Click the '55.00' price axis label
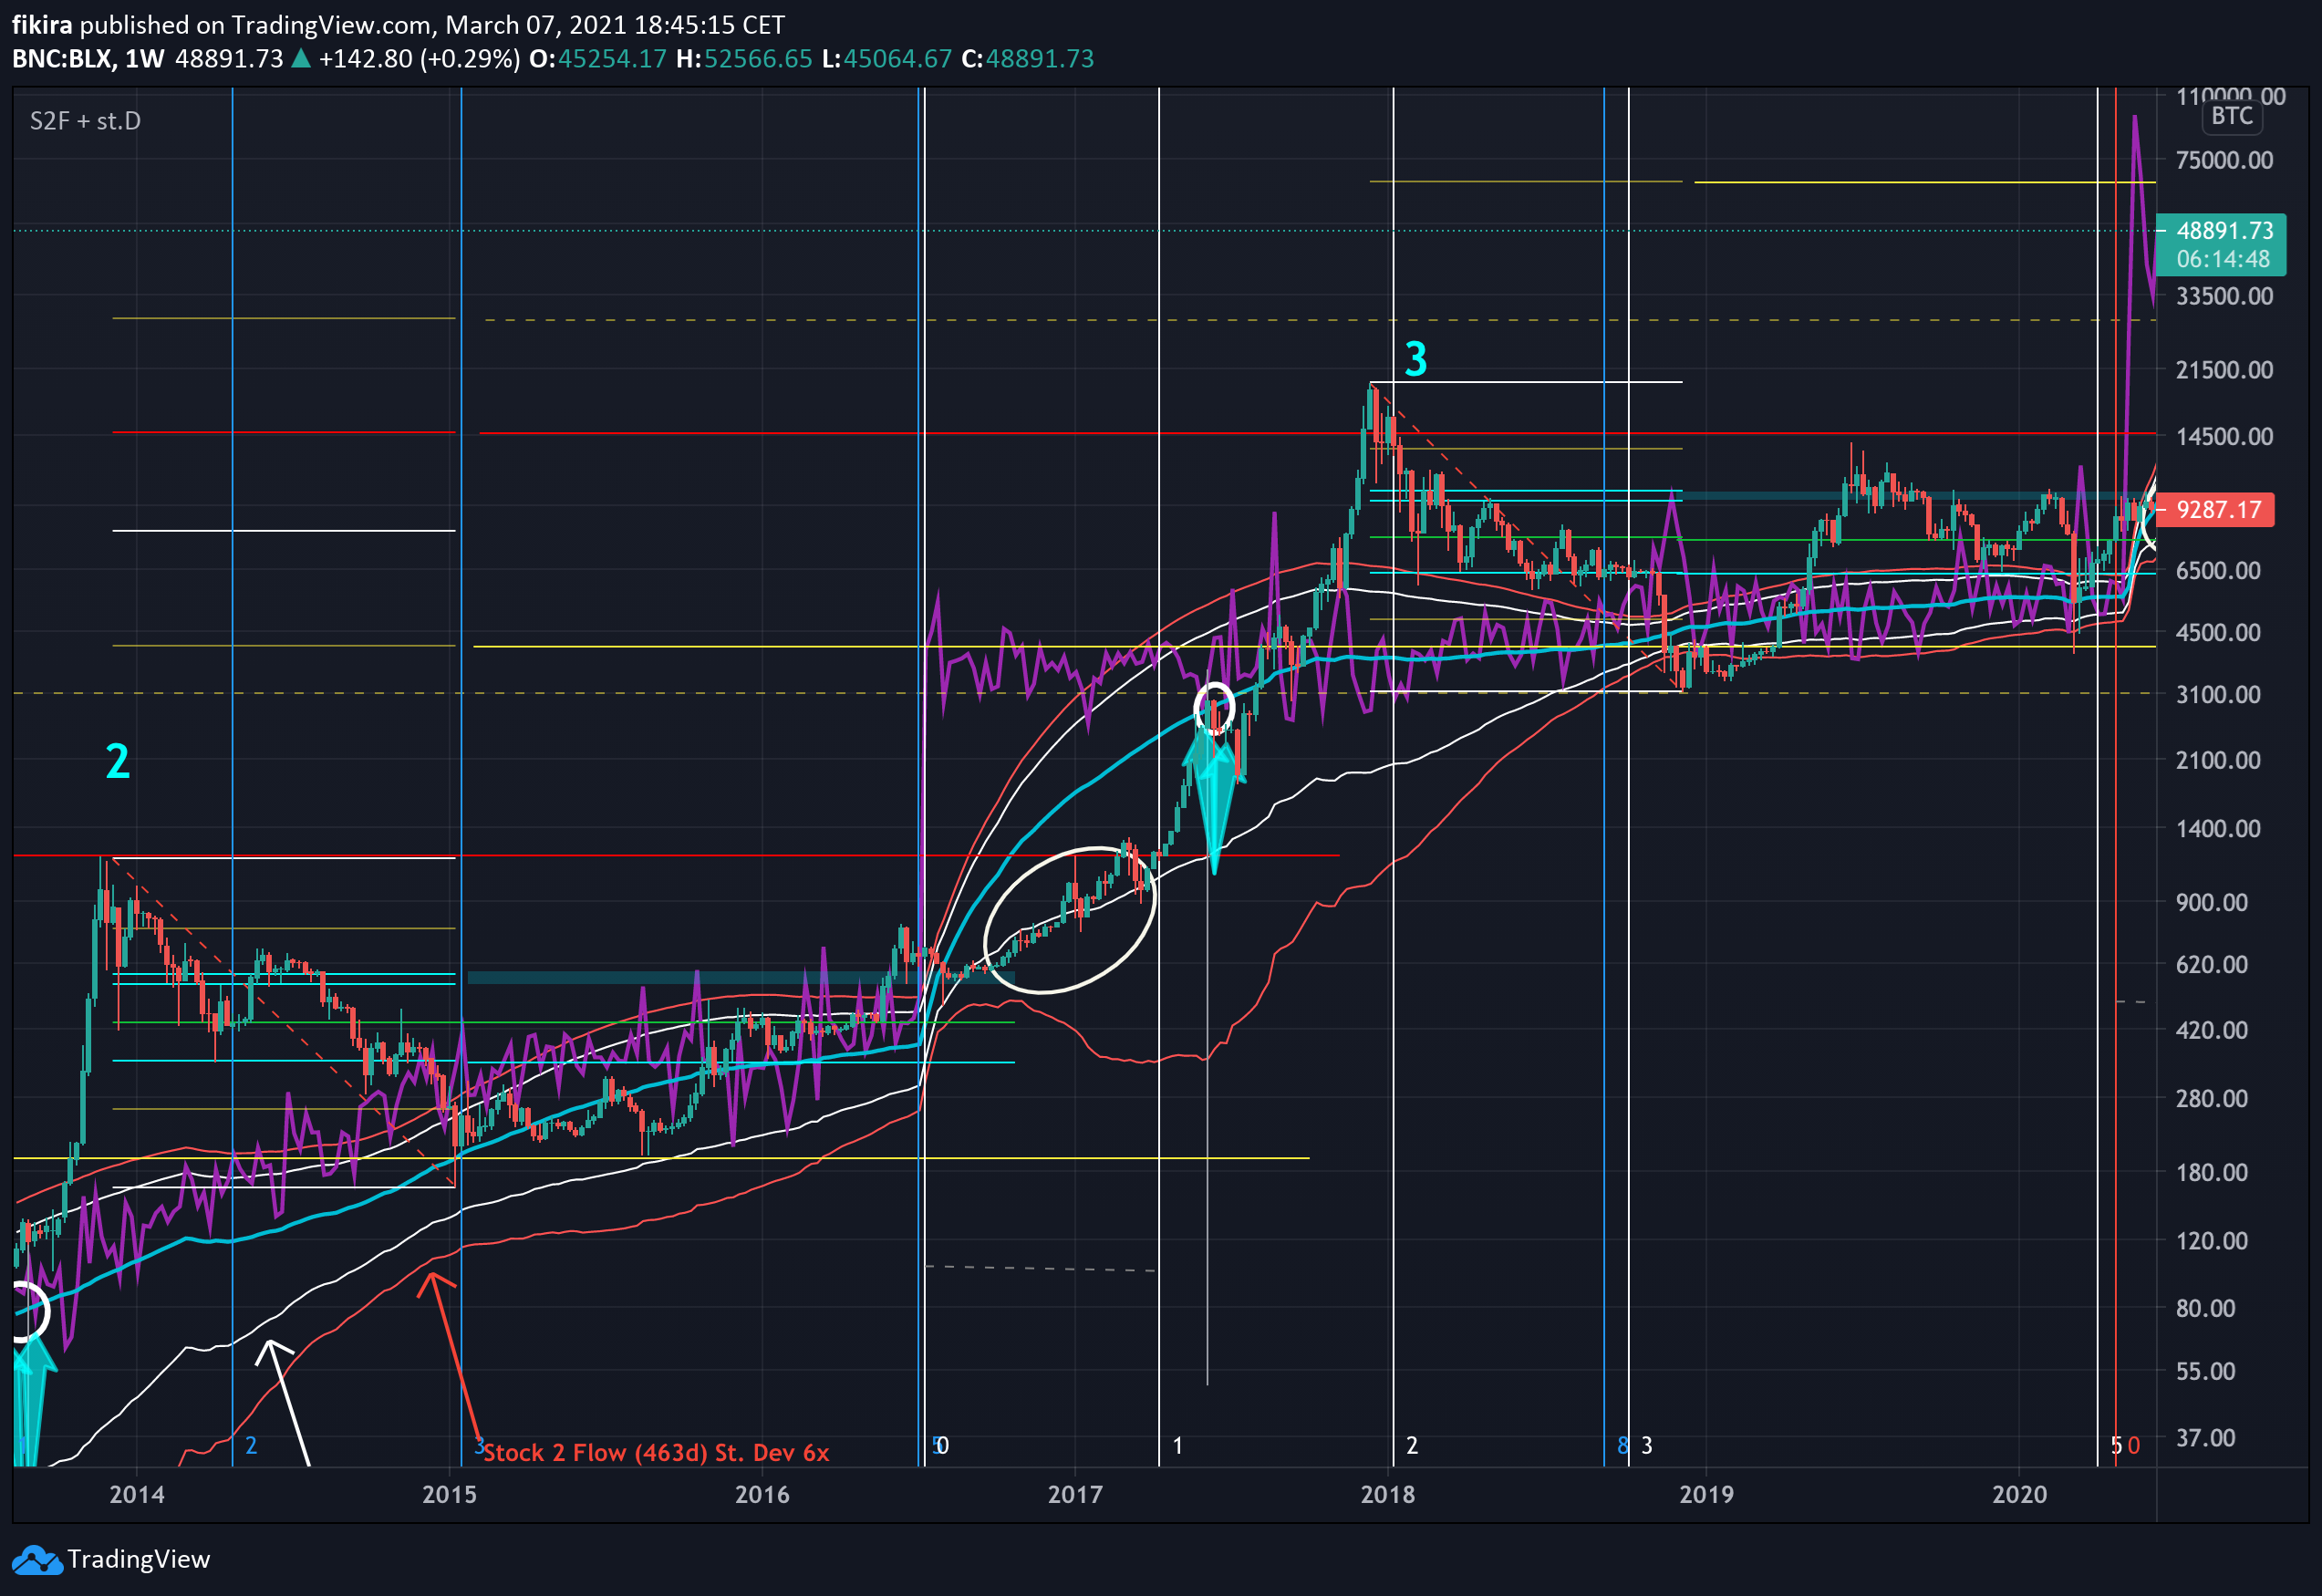The height and width of the screenshot is (1596, 2322). point(2206,1372)
